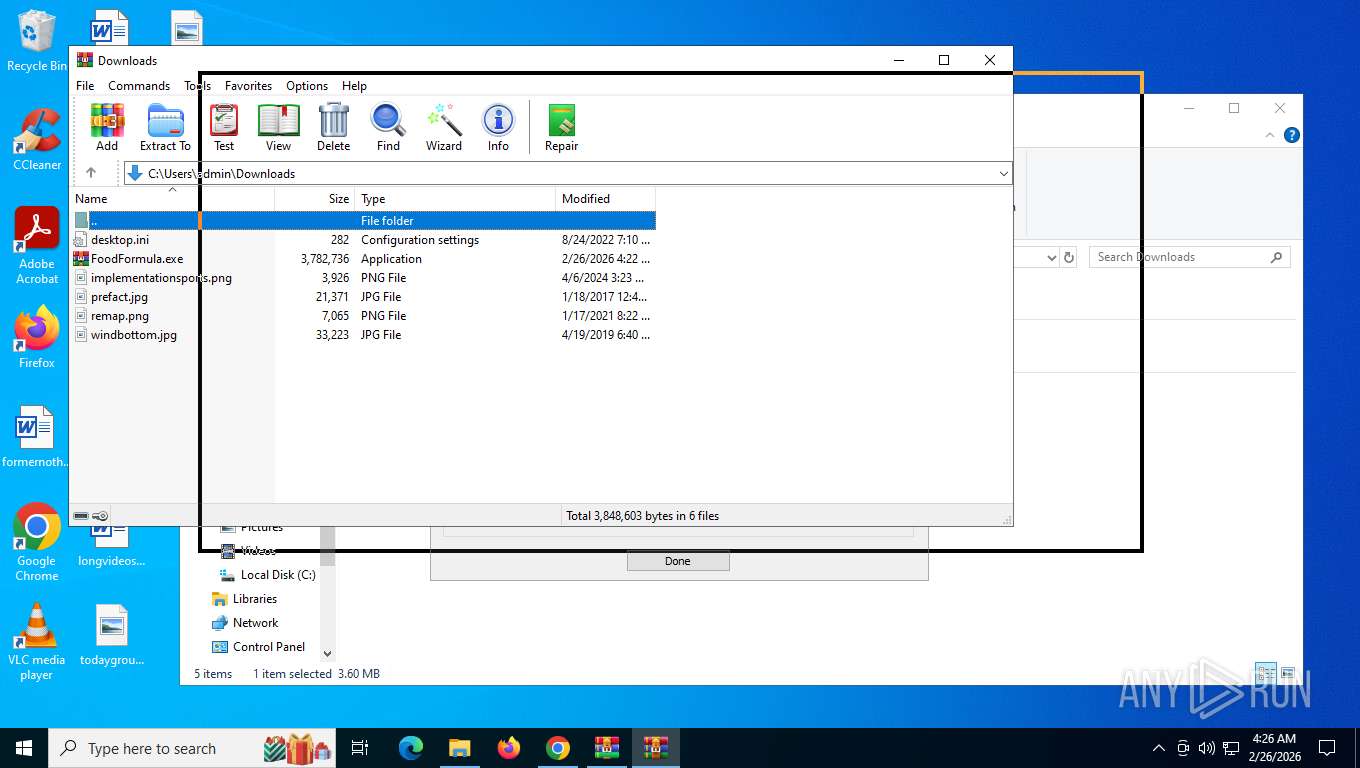Click the refresh button in File Explorer
1360x768 pixels.
point(1069,257)
